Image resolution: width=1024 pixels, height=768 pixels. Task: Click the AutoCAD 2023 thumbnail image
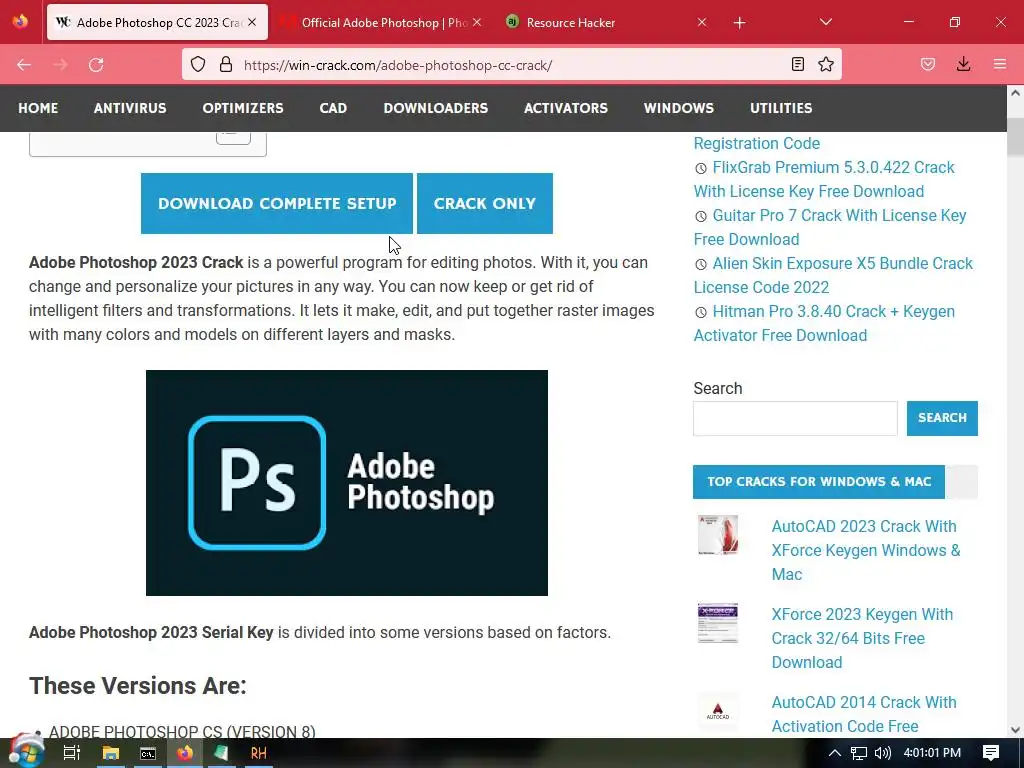(718, 535)
